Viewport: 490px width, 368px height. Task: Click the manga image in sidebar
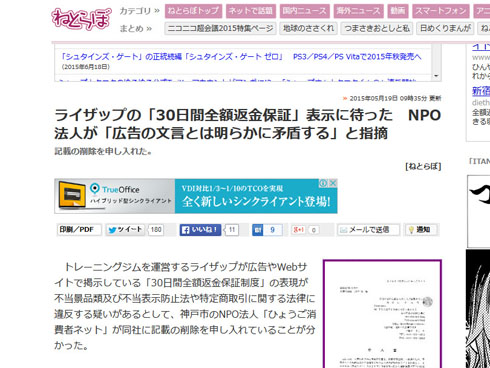point(478,309)
